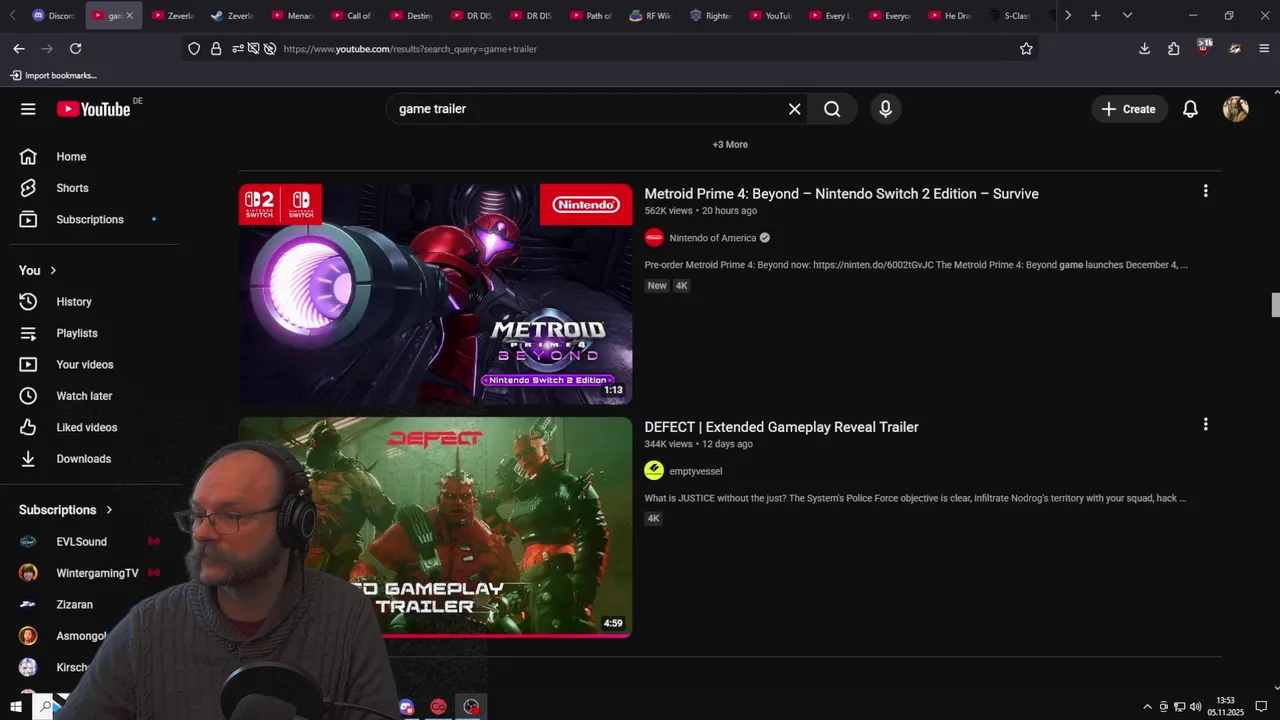Click the New badge on Metroid video
The image size is (1280, 720).
[657, 286]
